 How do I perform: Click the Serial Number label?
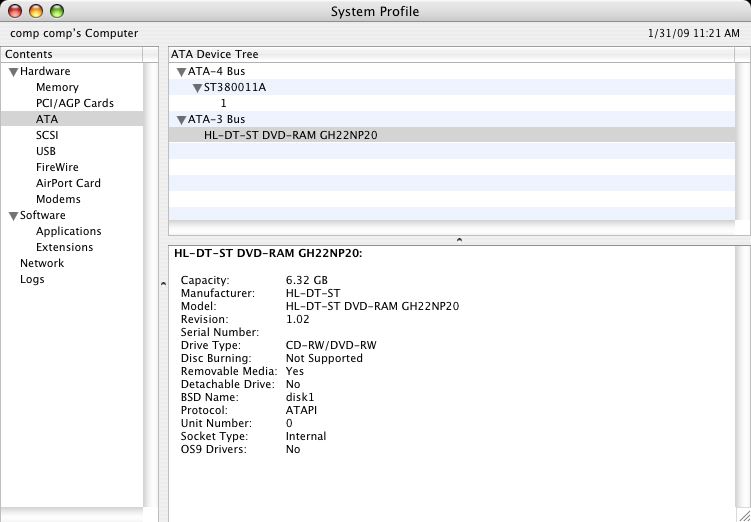(x=220, y=332)
